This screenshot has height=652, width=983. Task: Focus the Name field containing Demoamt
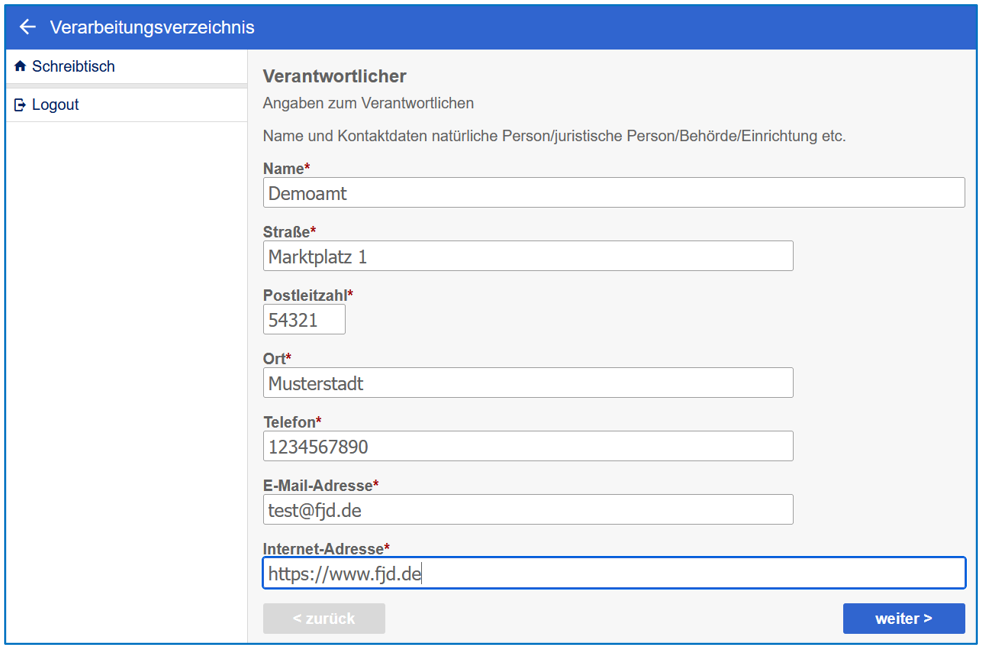pos(613,193)
